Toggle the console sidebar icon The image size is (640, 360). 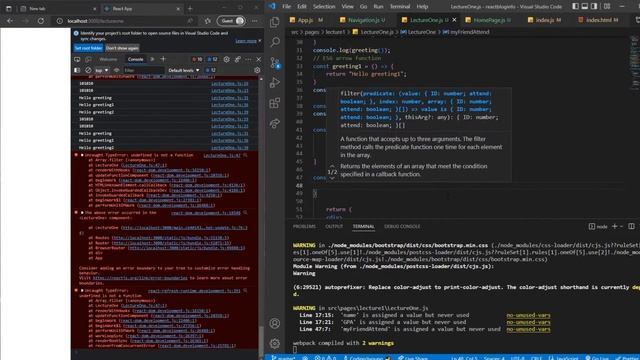(x=77, y=70)
